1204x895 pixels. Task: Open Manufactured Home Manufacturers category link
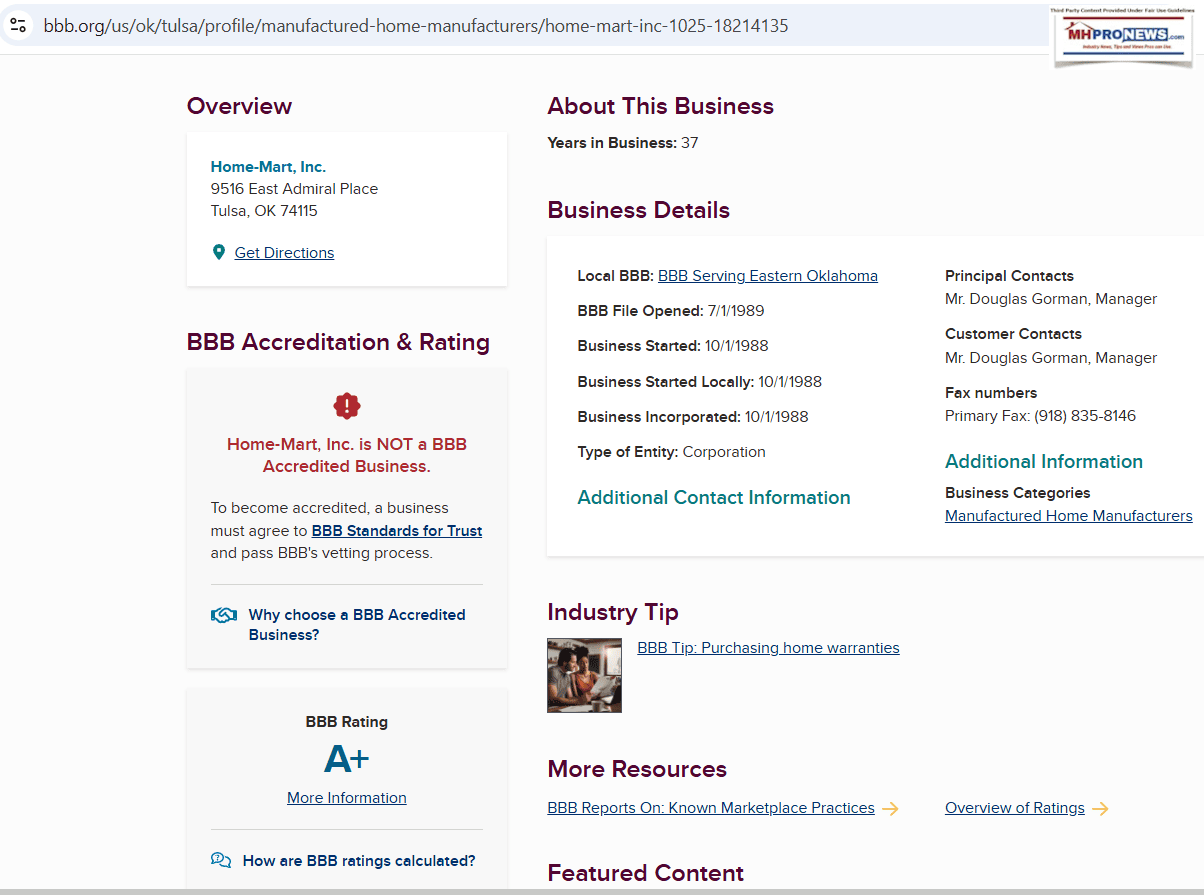[x=1068, y=516]
